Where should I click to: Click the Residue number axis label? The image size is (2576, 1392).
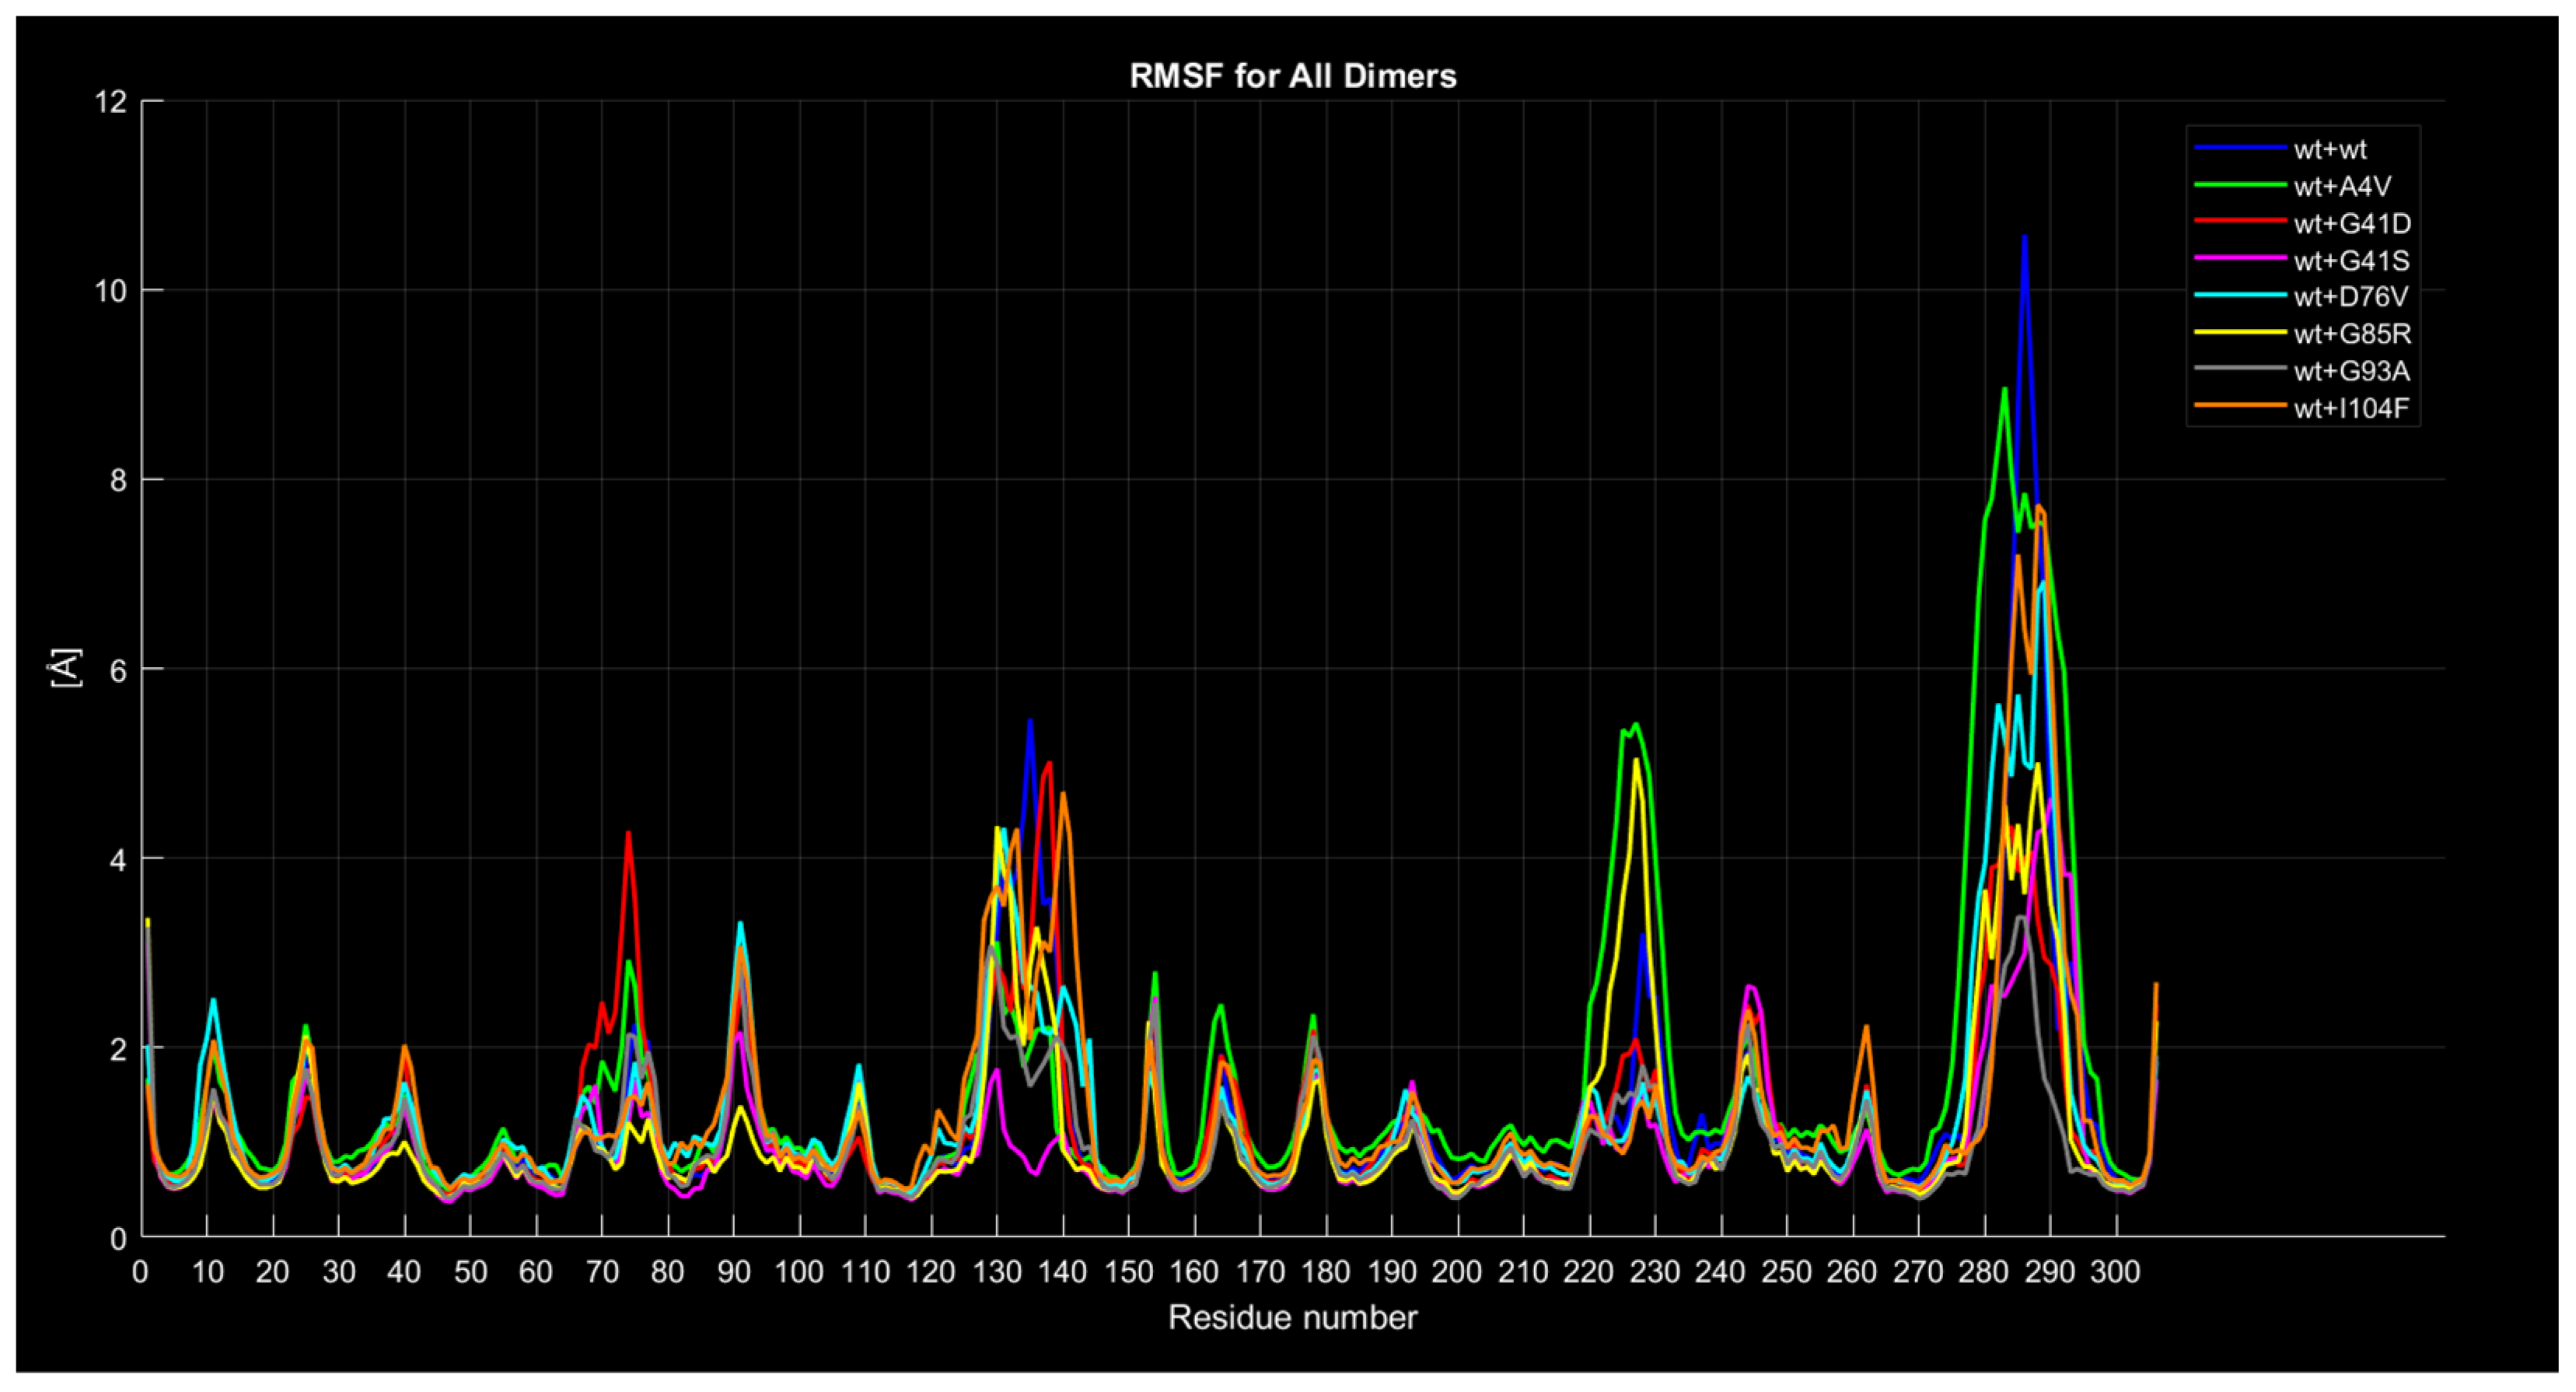[x=1292, y=1318]
